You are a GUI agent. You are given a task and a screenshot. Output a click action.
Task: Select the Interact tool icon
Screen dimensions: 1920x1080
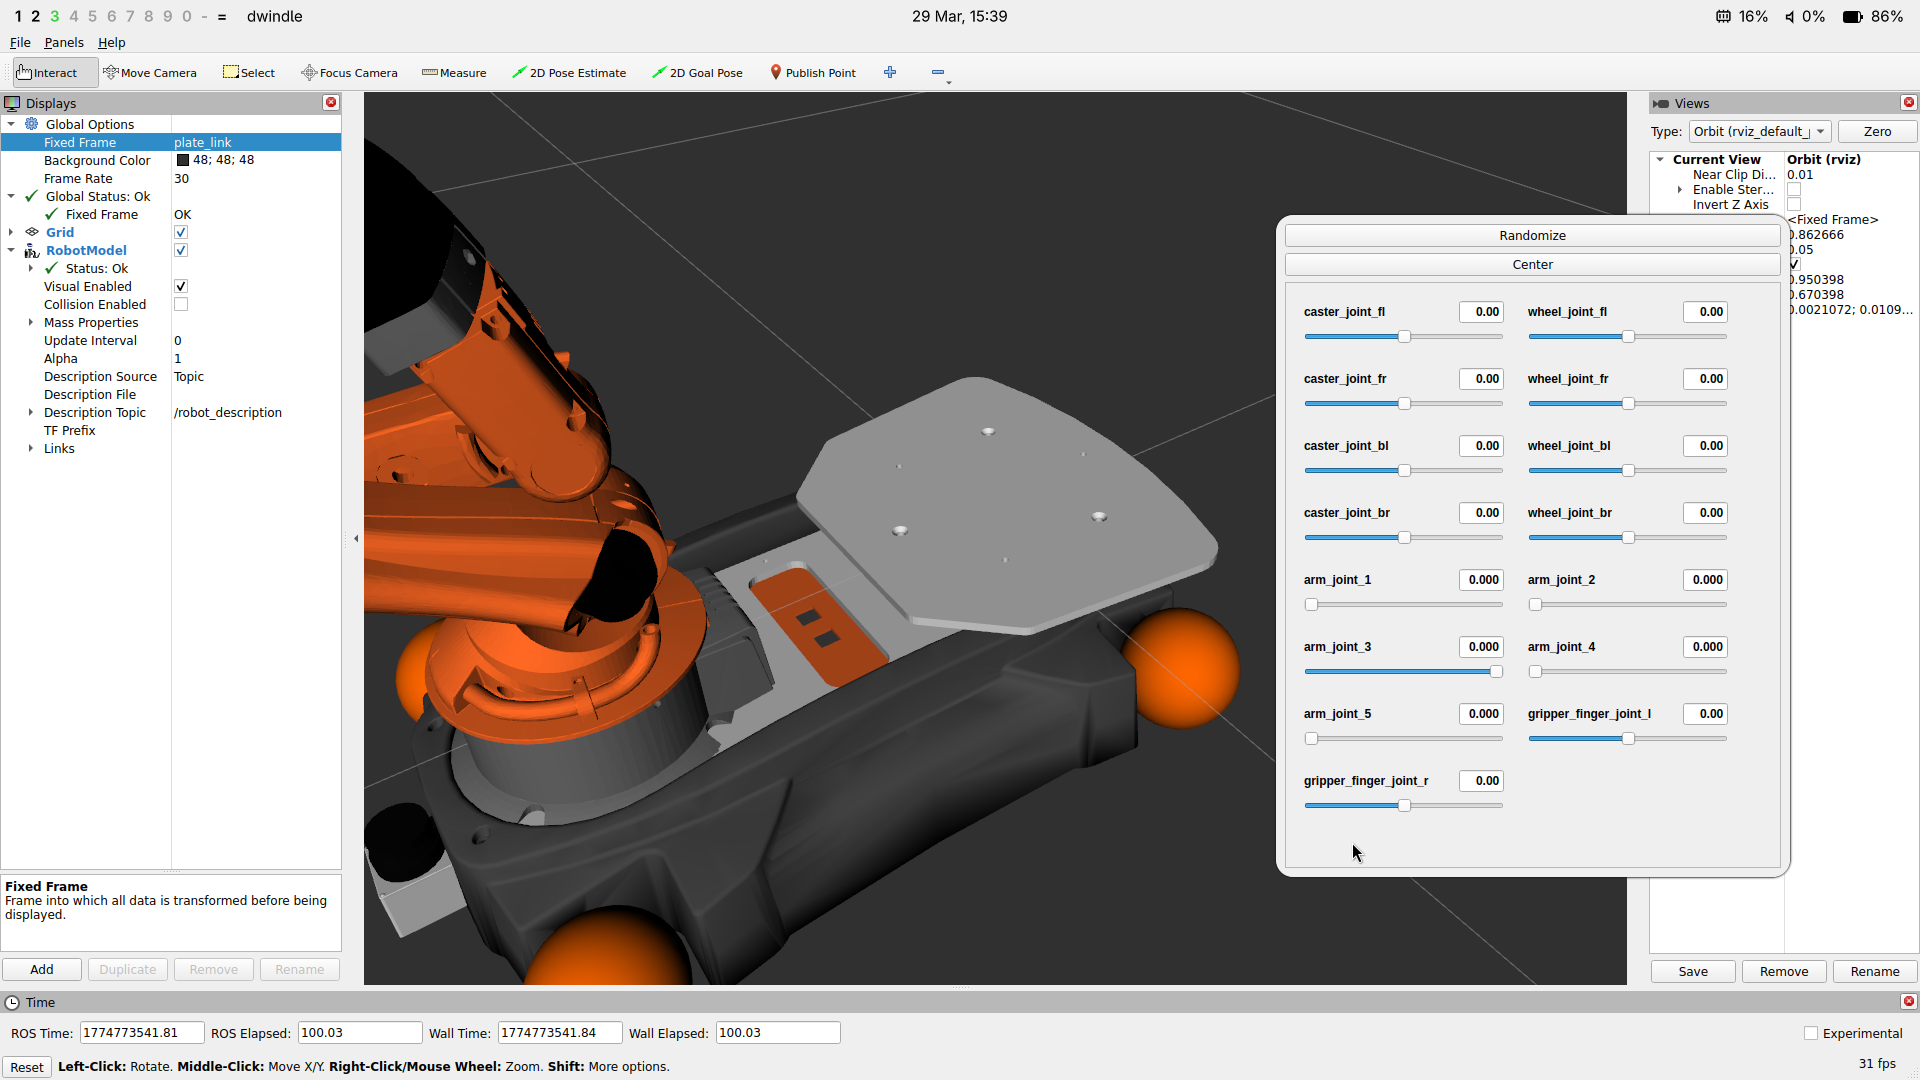[24, 72]
